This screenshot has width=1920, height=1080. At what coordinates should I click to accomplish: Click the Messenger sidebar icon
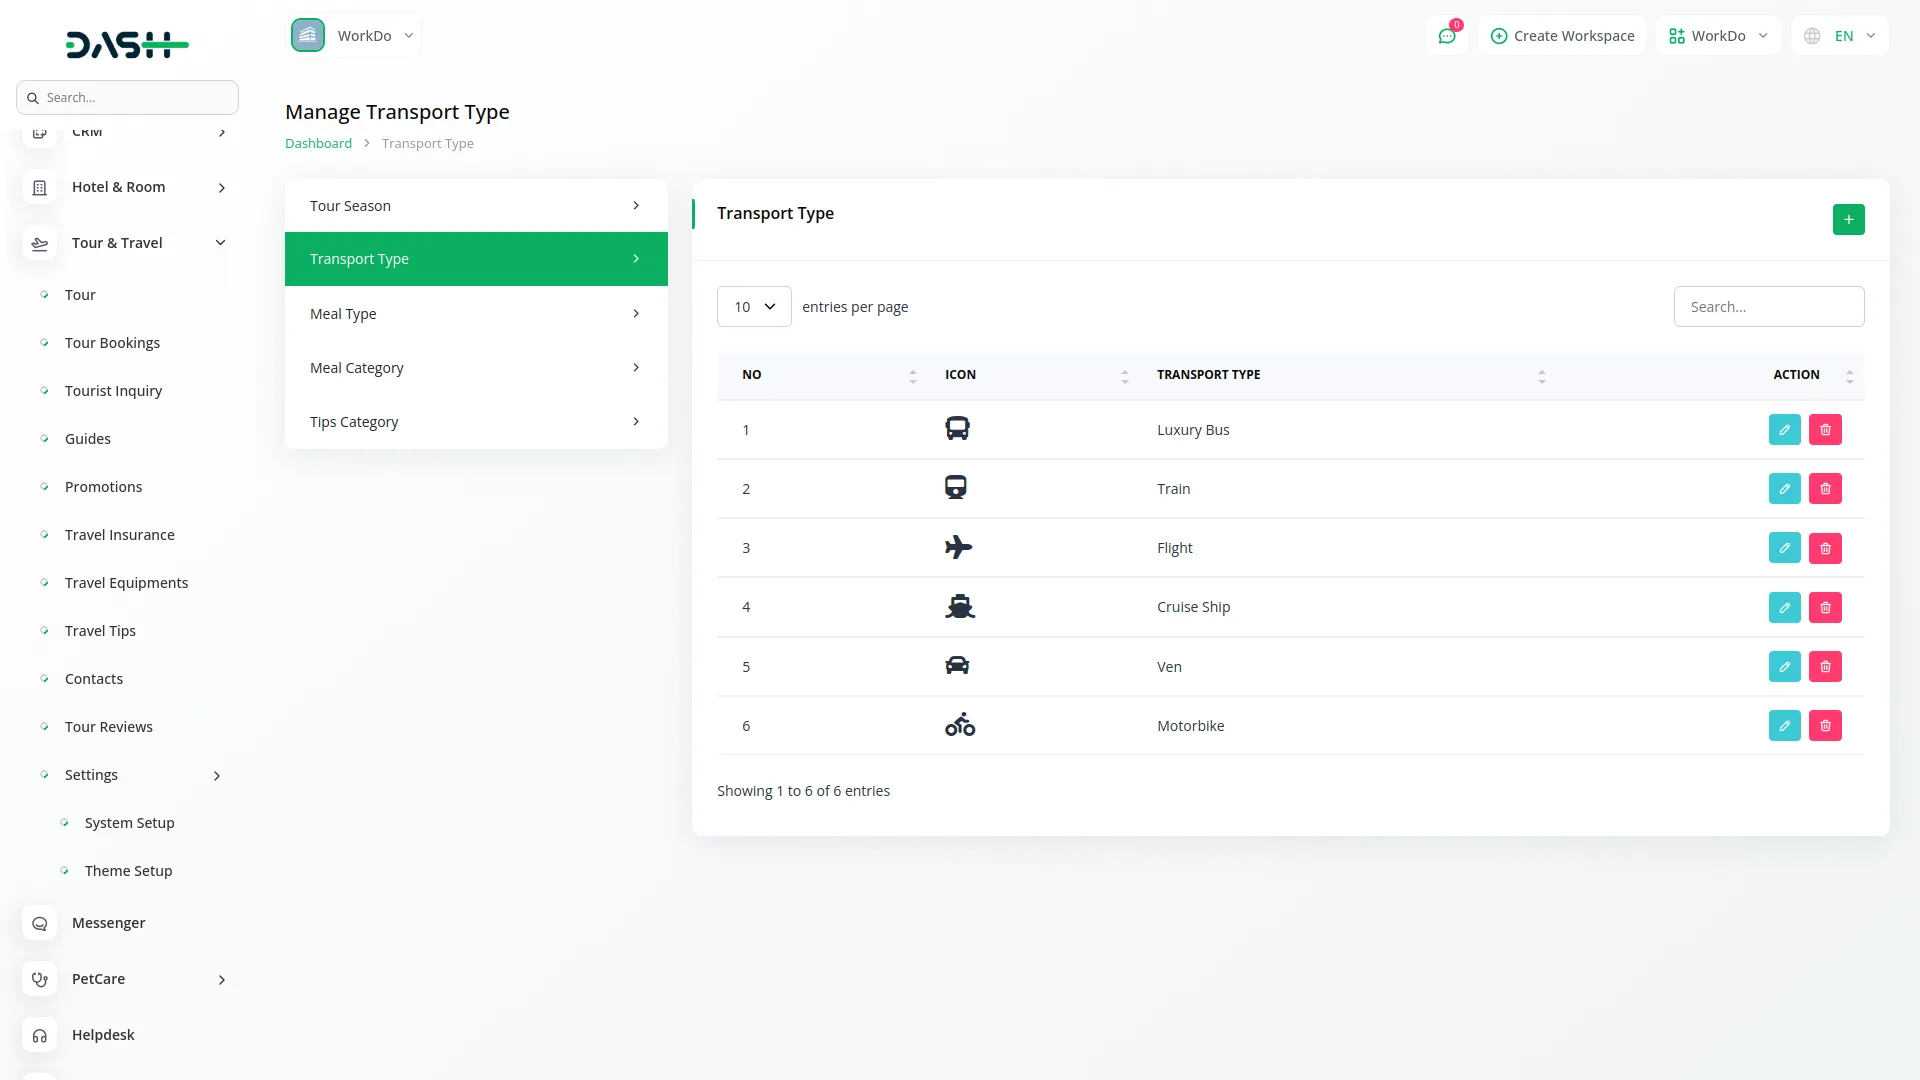click(x=40, y=923)
